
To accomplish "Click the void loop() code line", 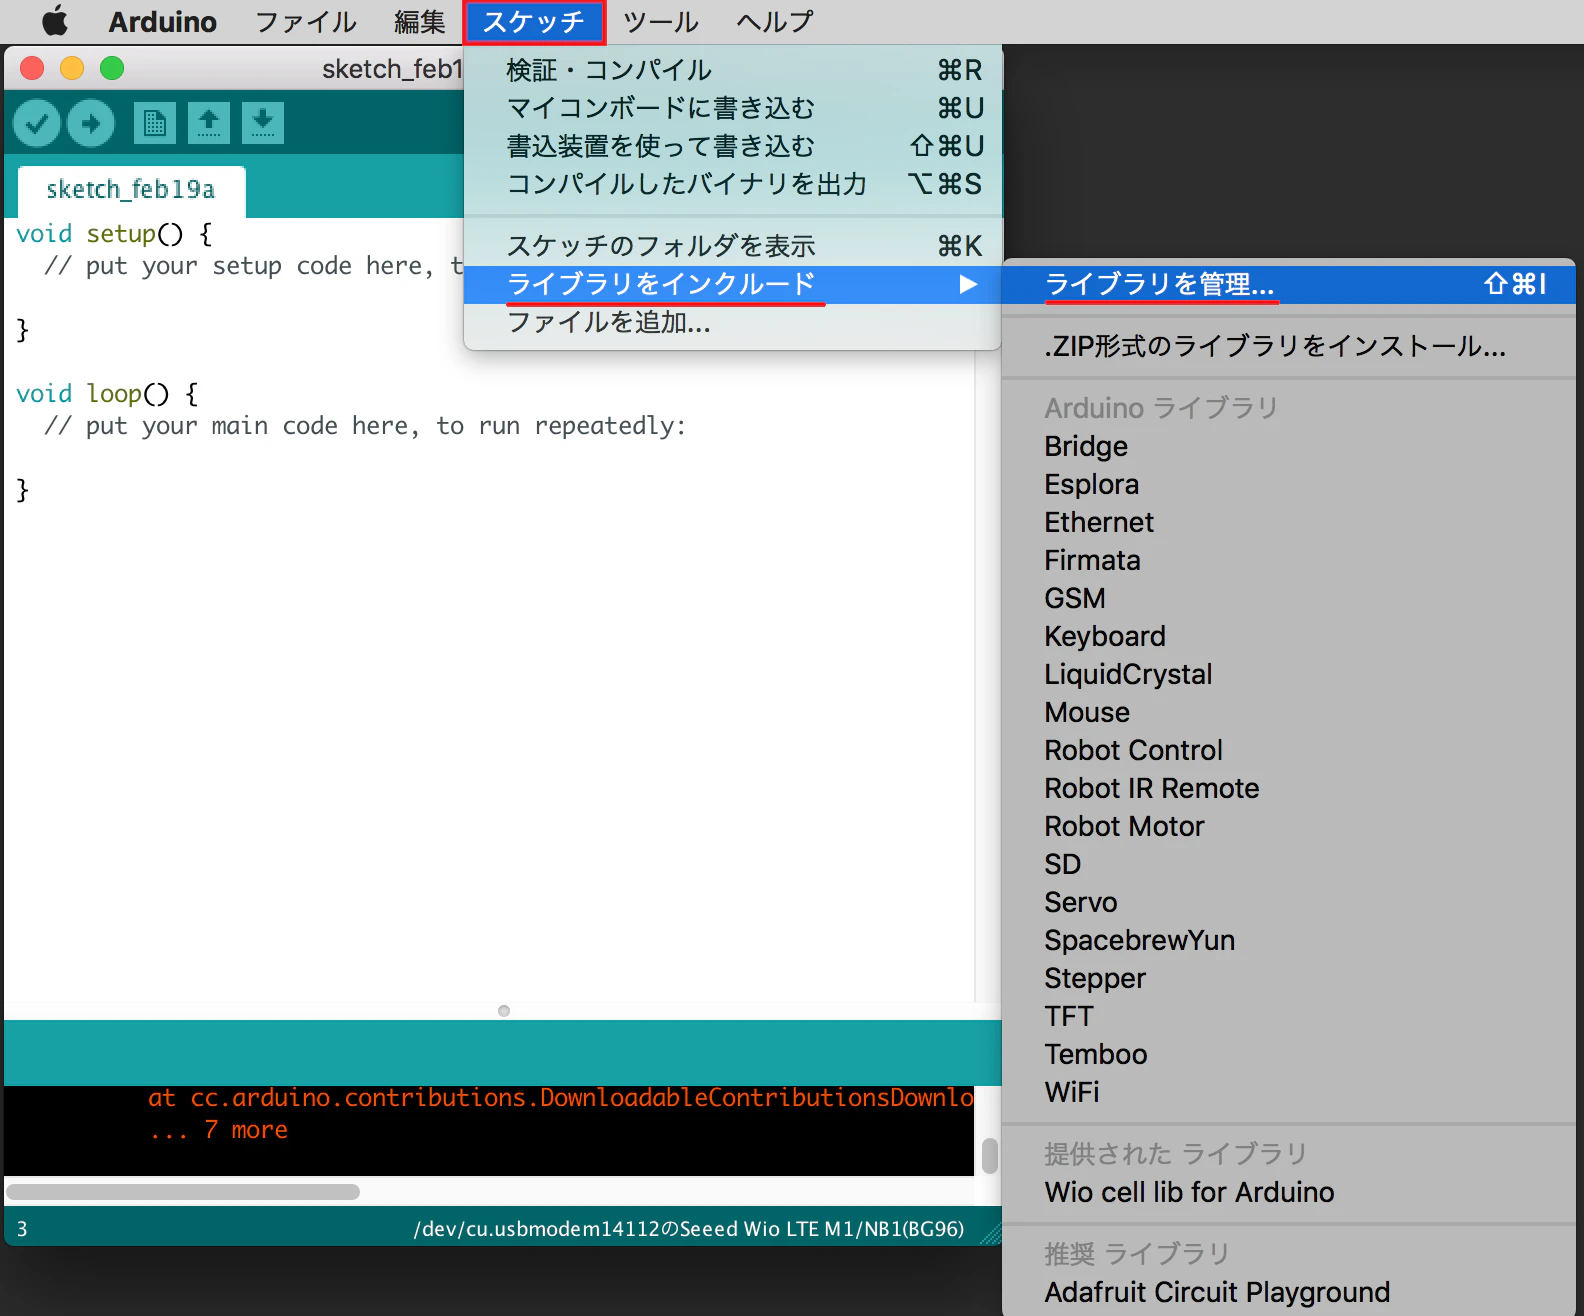I will click(107, 394).
